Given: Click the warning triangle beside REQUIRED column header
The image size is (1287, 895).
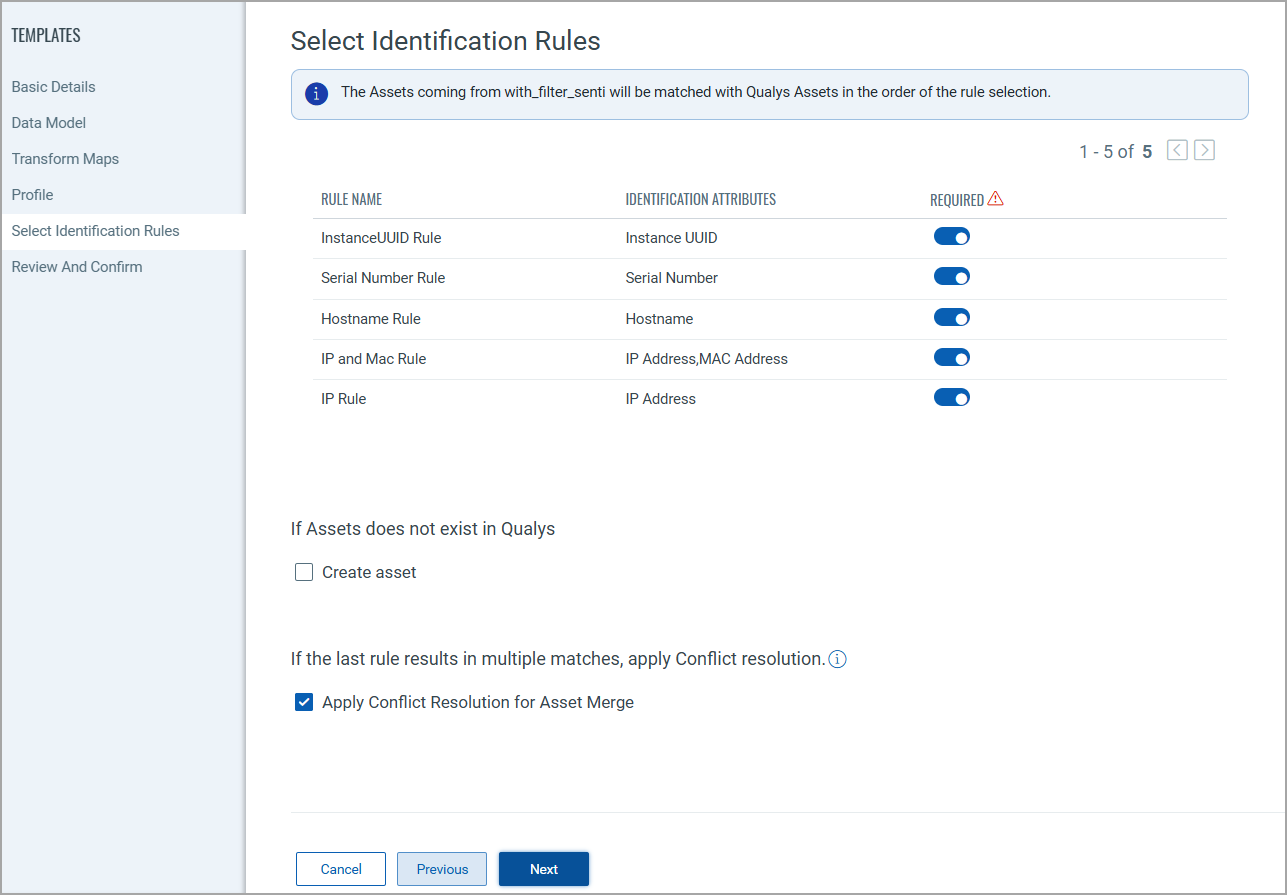Looking at the screenshot, I should tap(996, 198).
